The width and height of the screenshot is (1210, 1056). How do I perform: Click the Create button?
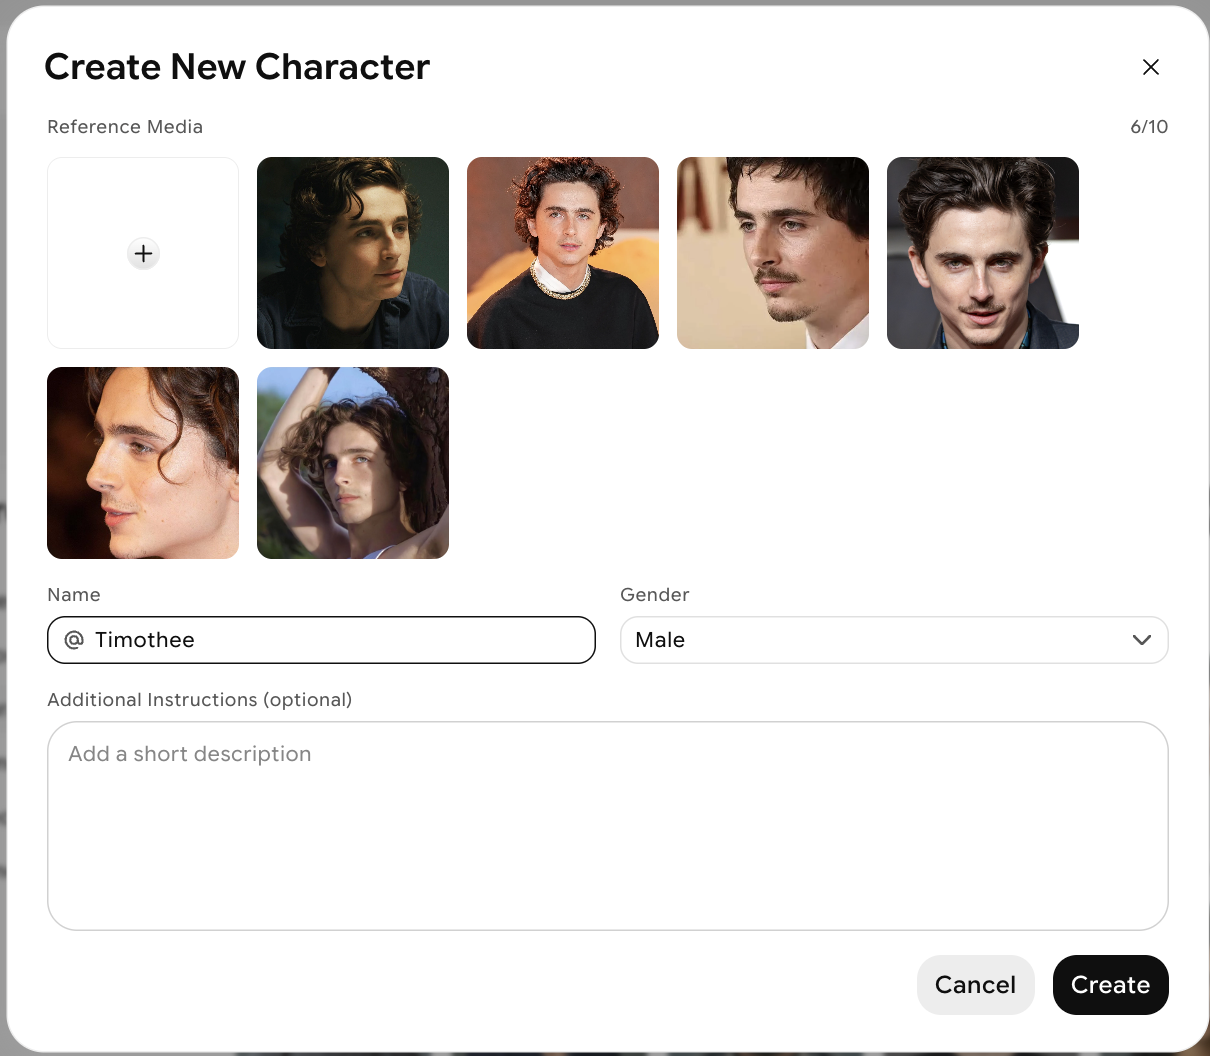pyautogui.click(x=1110, y=985)
